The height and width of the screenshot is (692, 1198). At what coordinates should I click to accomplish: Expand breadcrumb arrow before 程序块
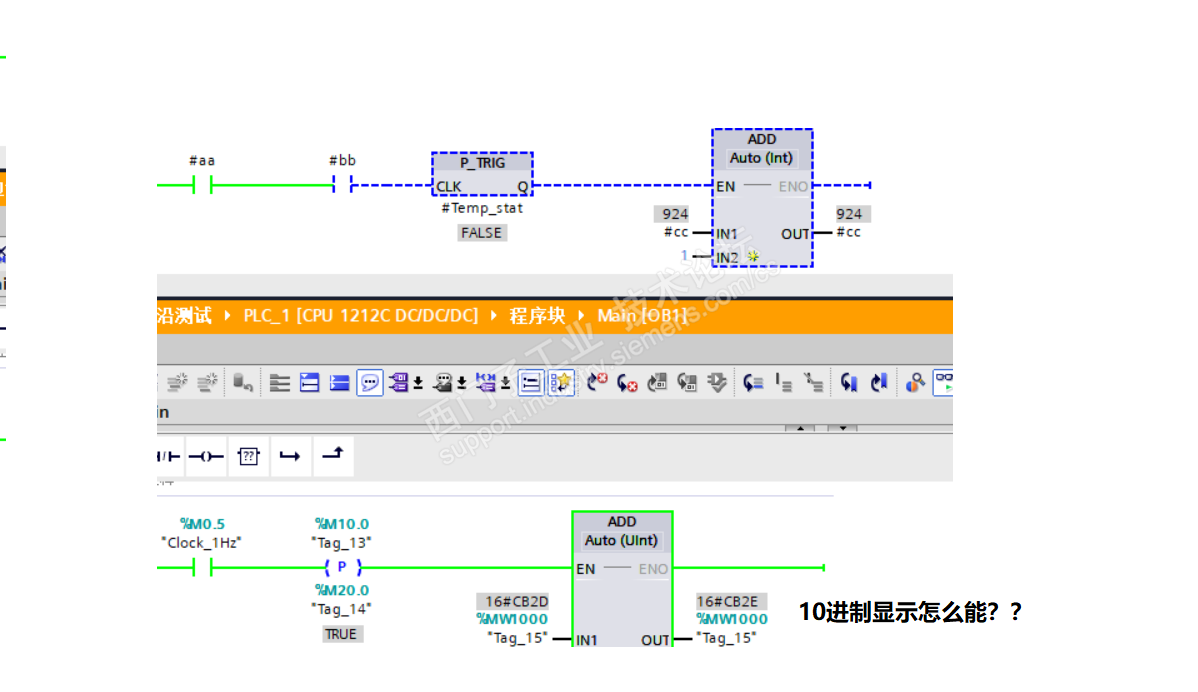click(x=494, y=315)
